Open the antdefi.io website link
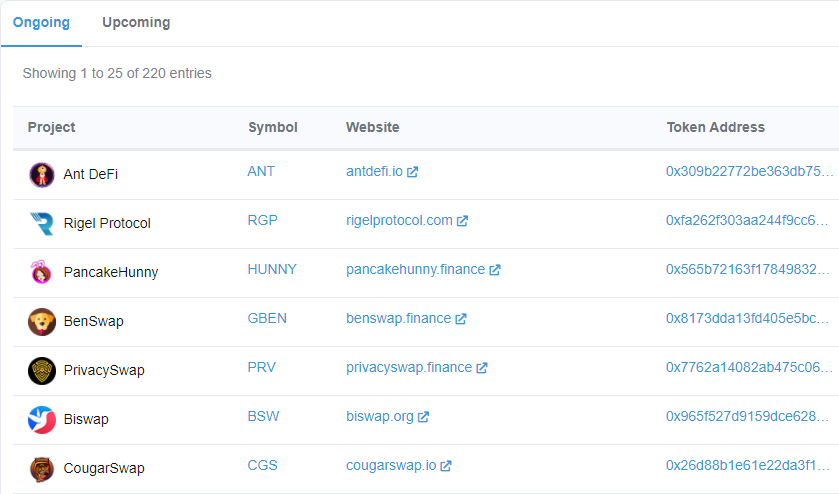 coord(374,171)
